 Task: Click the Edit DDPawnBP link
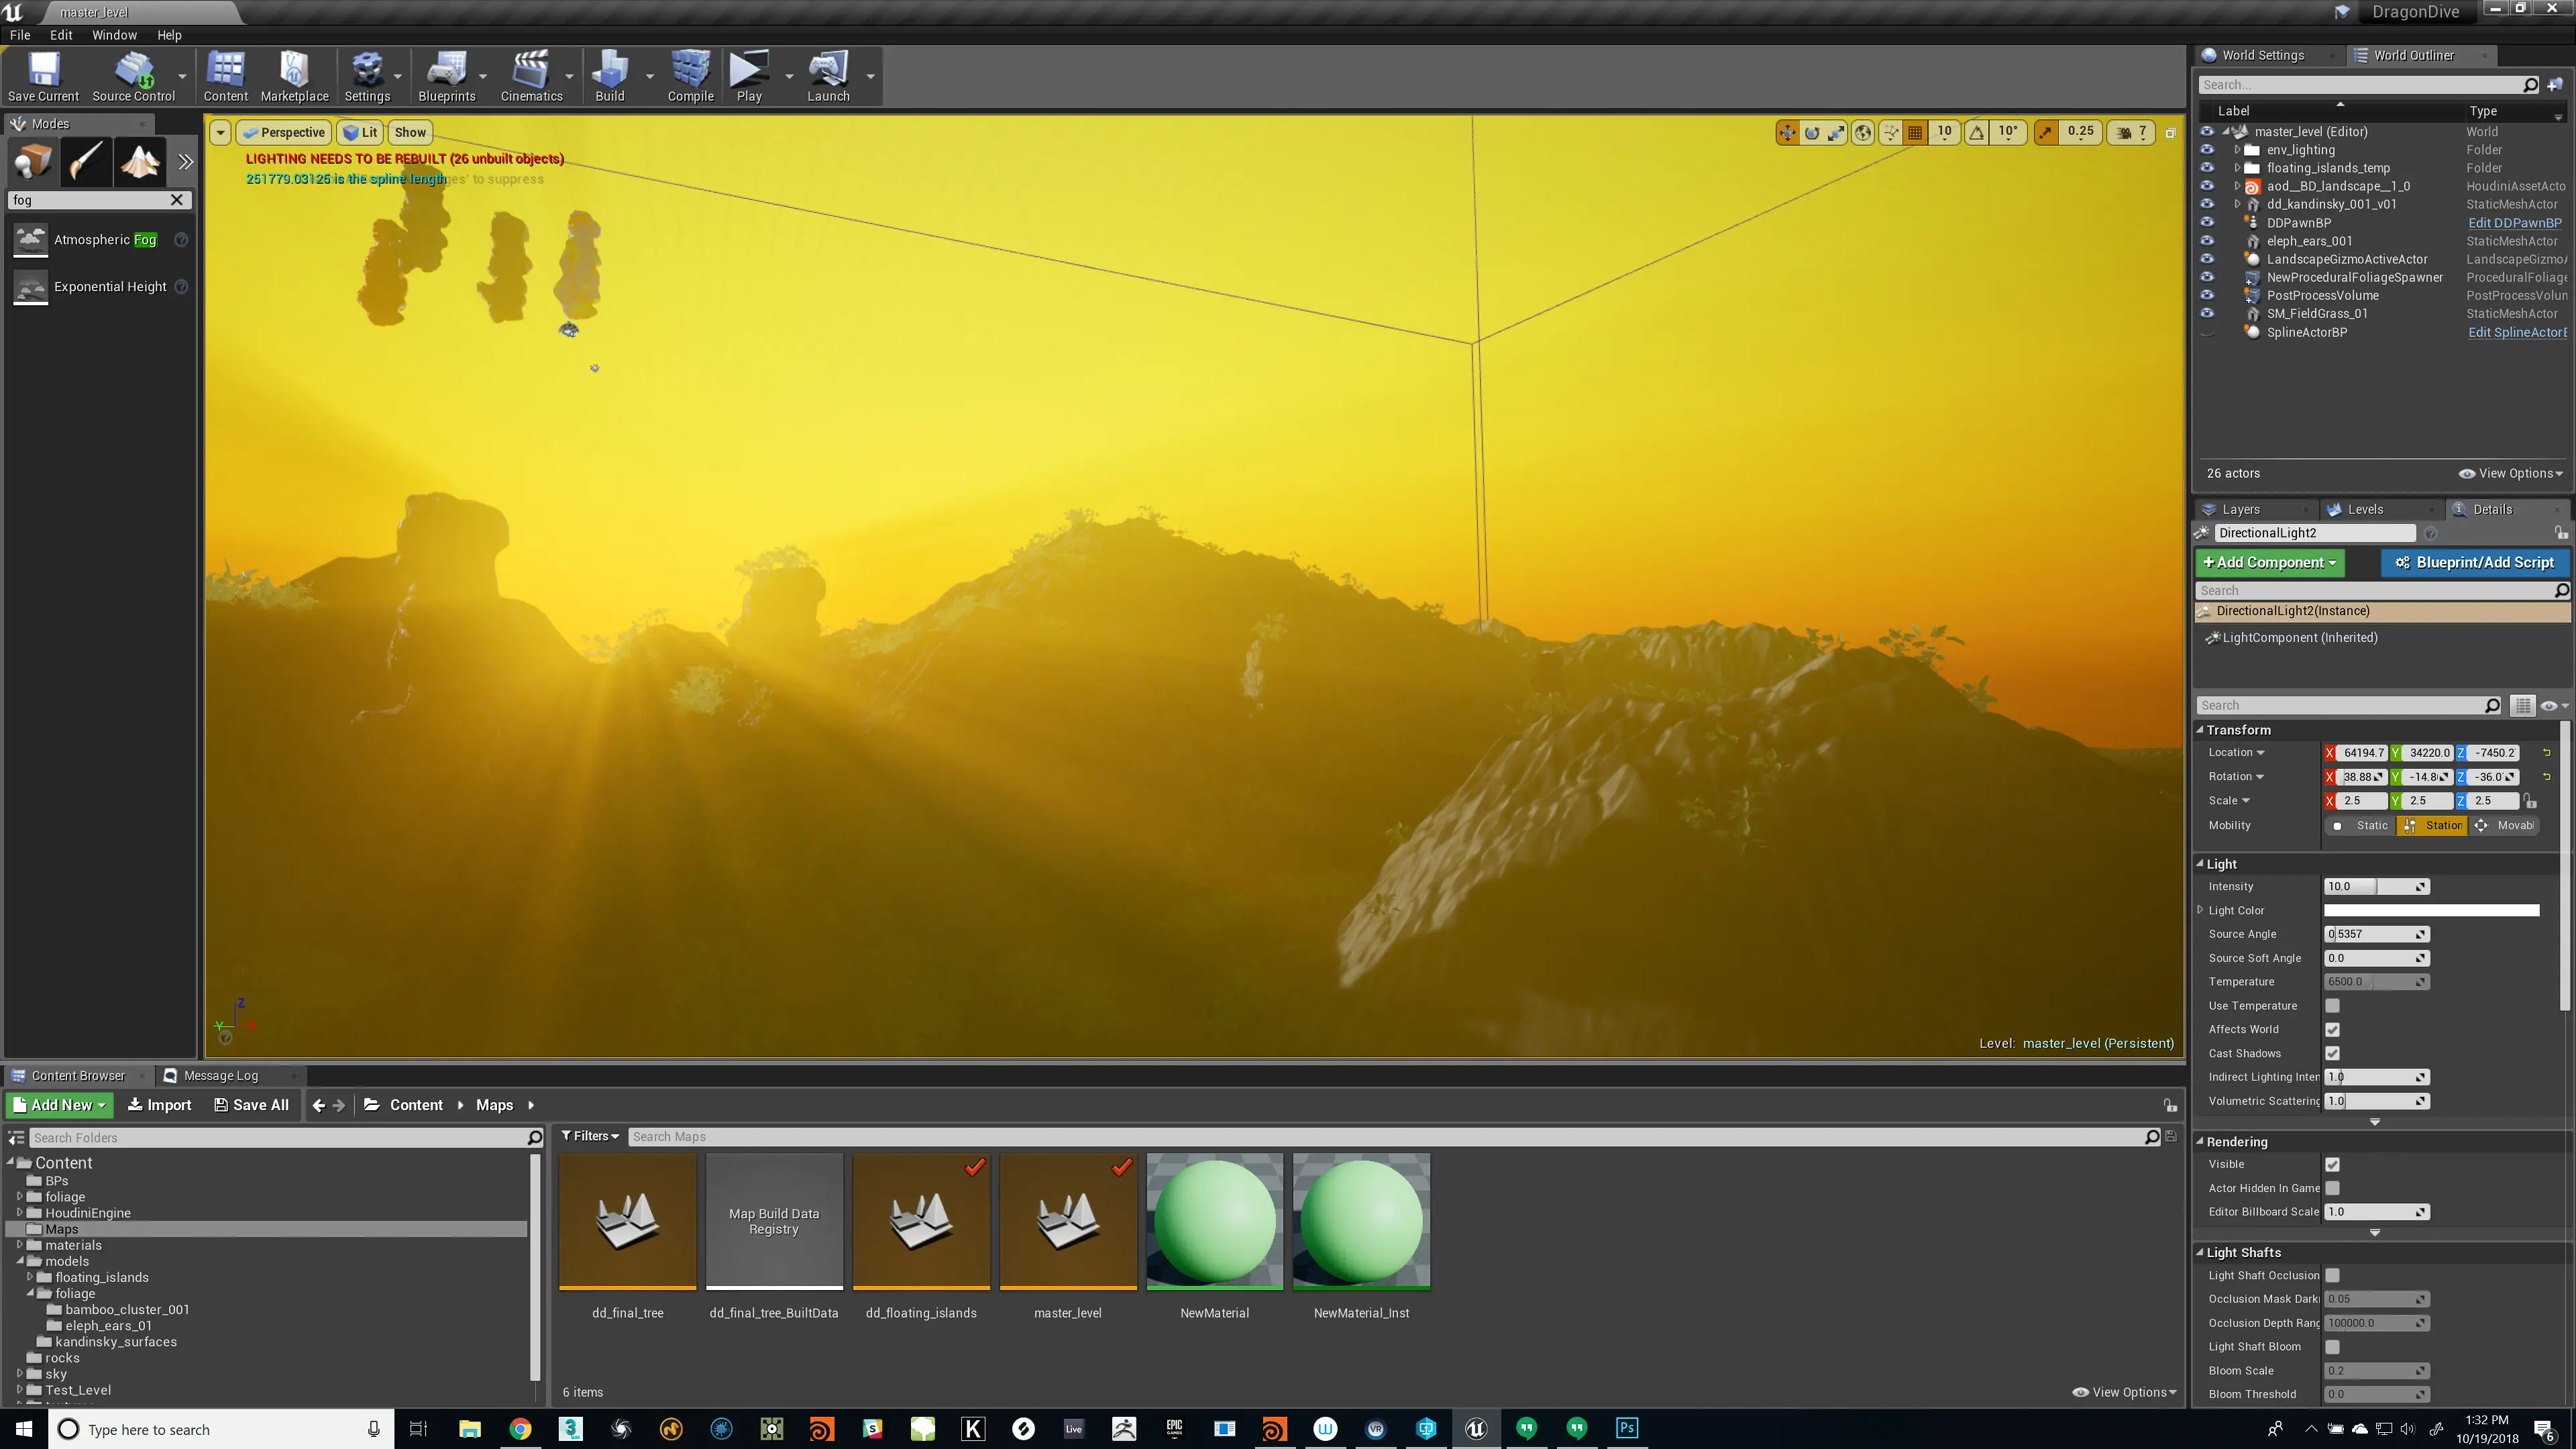coord(2514,223)
